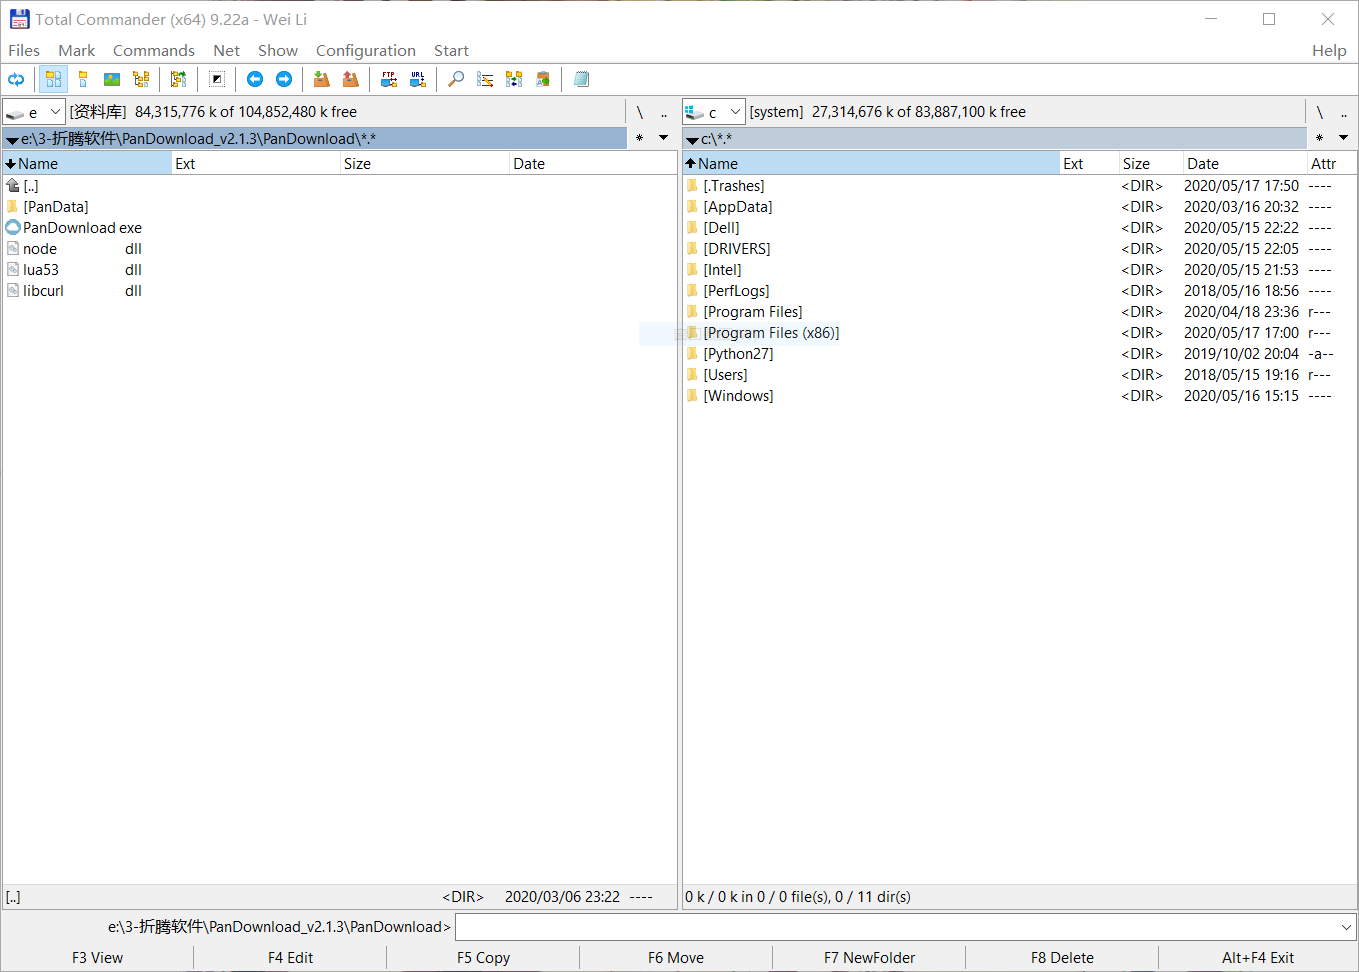Select the file-names-only brief view icon

(x=54, y=79)
